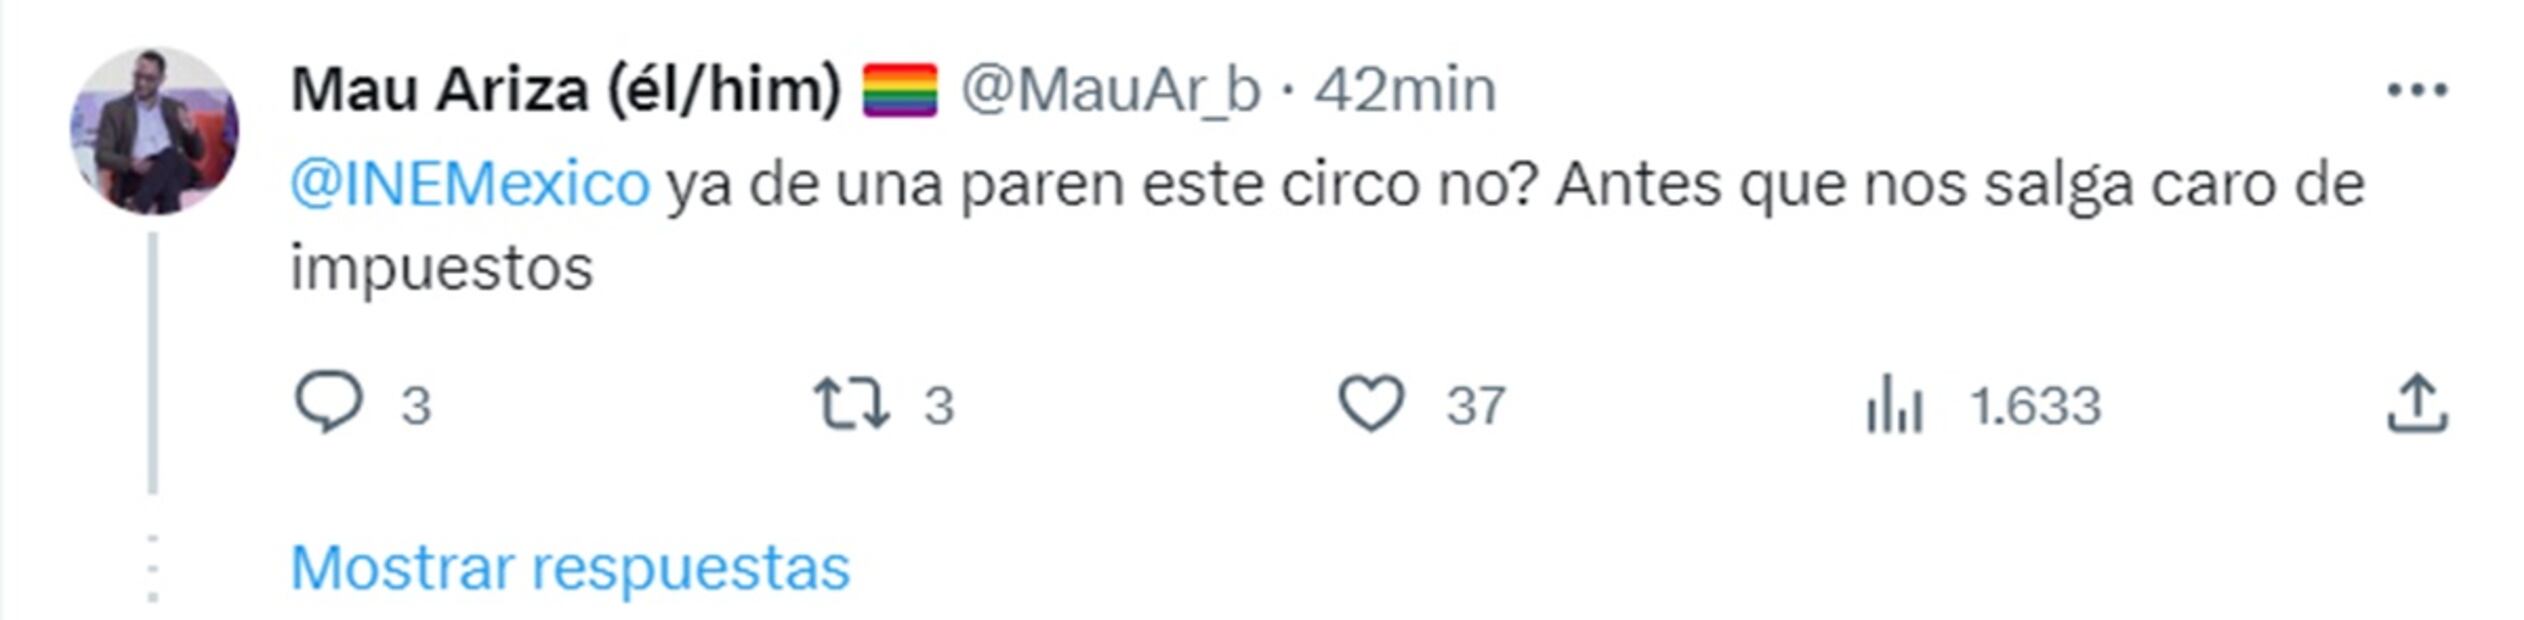Image resolution: width=2524 pixels, height=620 pixels.
Task: Expand the thread with Mostrar respuestas
Action: (x=570, y=568)
